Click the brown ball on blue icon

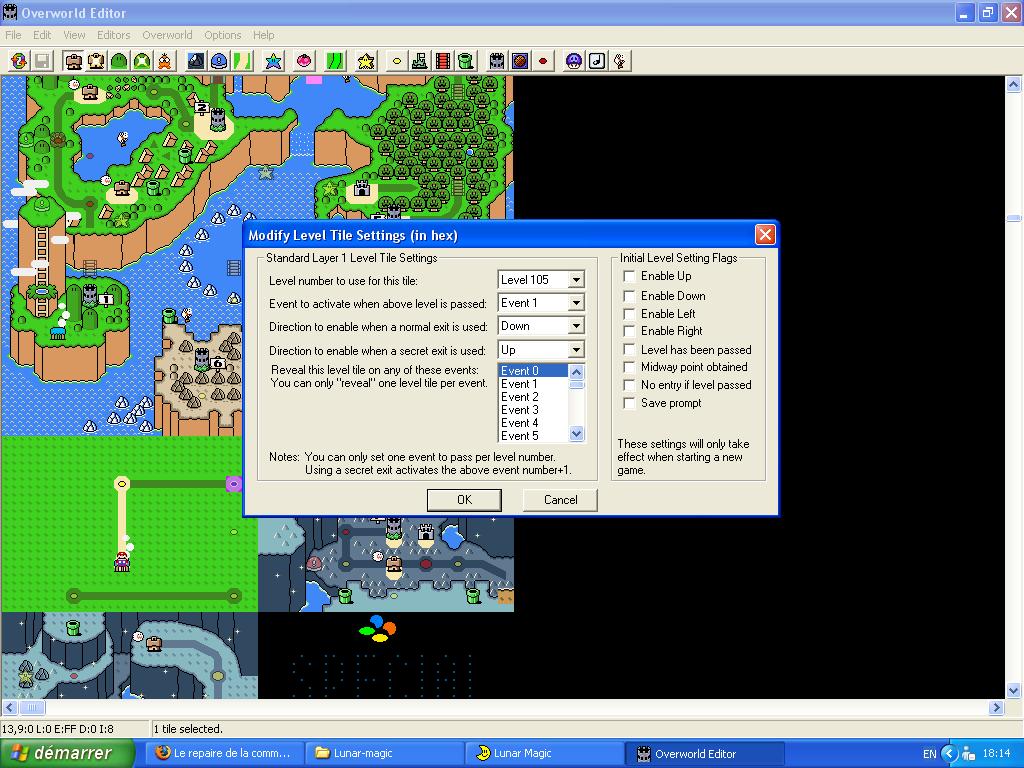click(520, 61)
